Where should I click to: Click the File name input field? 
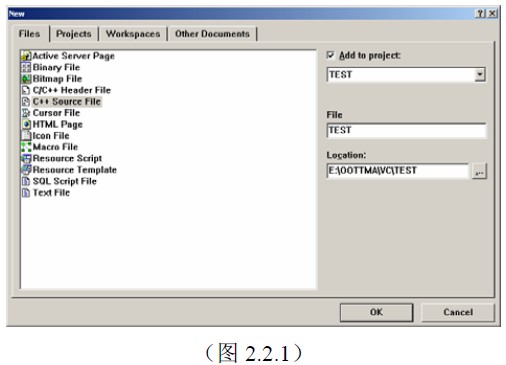(406, 130)
